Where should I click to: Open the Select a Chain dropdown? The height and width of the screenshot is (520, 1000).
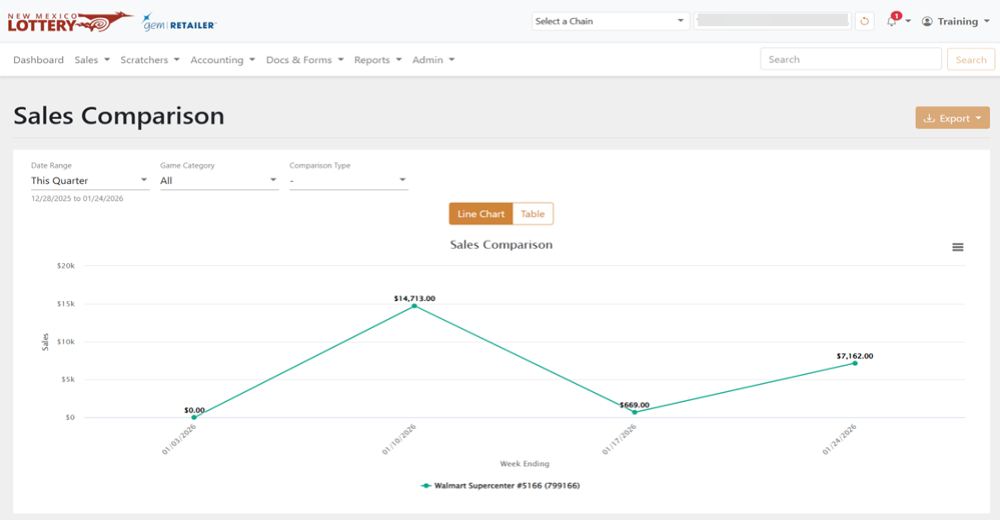pyautogui.click(x=610, y=21)
